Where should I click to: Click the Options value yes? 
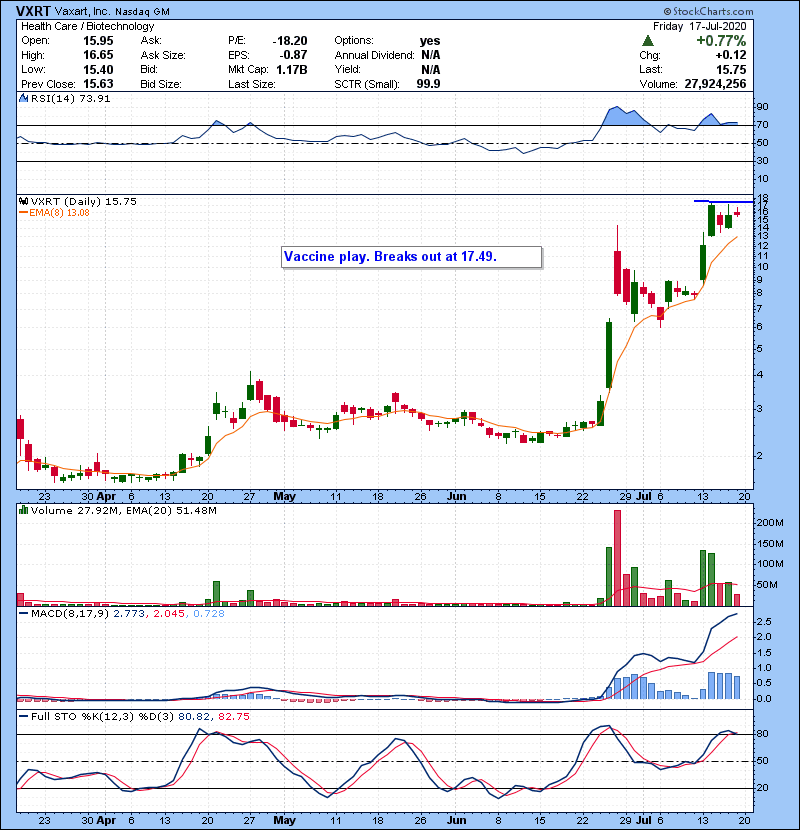click(429, 41)
